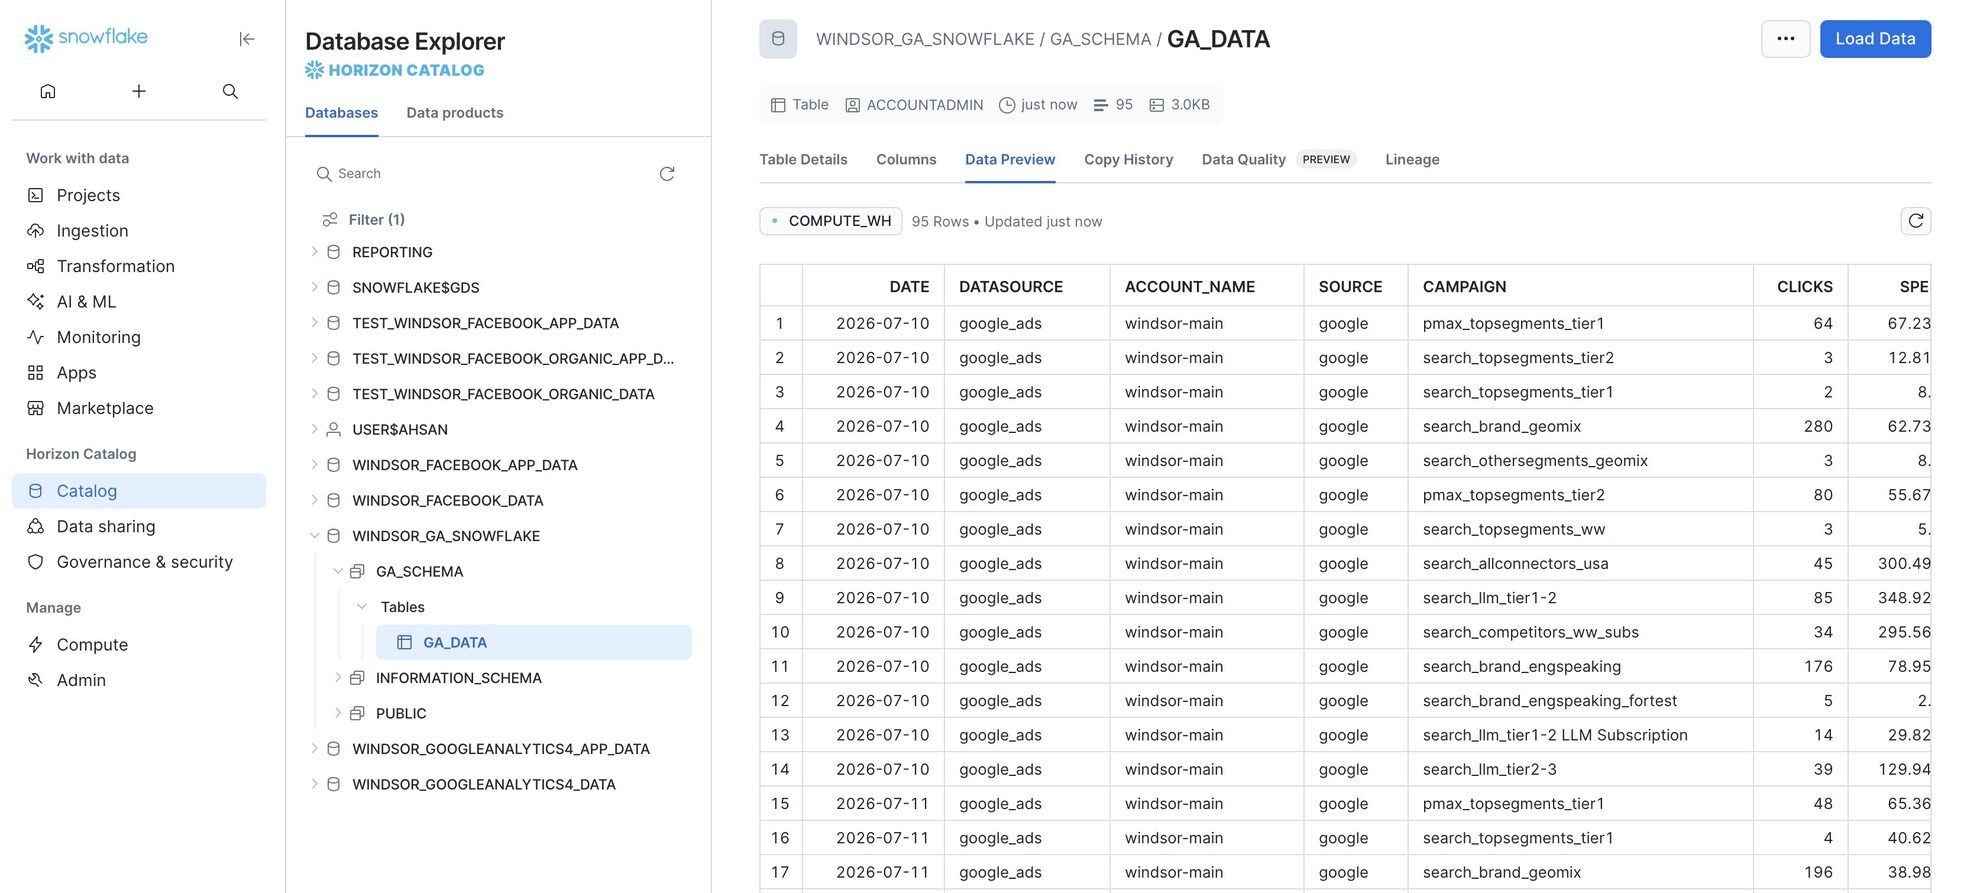Click the Load Data button
The width and height of the screenshot is (1980, 893).
tap(1875, 39)
